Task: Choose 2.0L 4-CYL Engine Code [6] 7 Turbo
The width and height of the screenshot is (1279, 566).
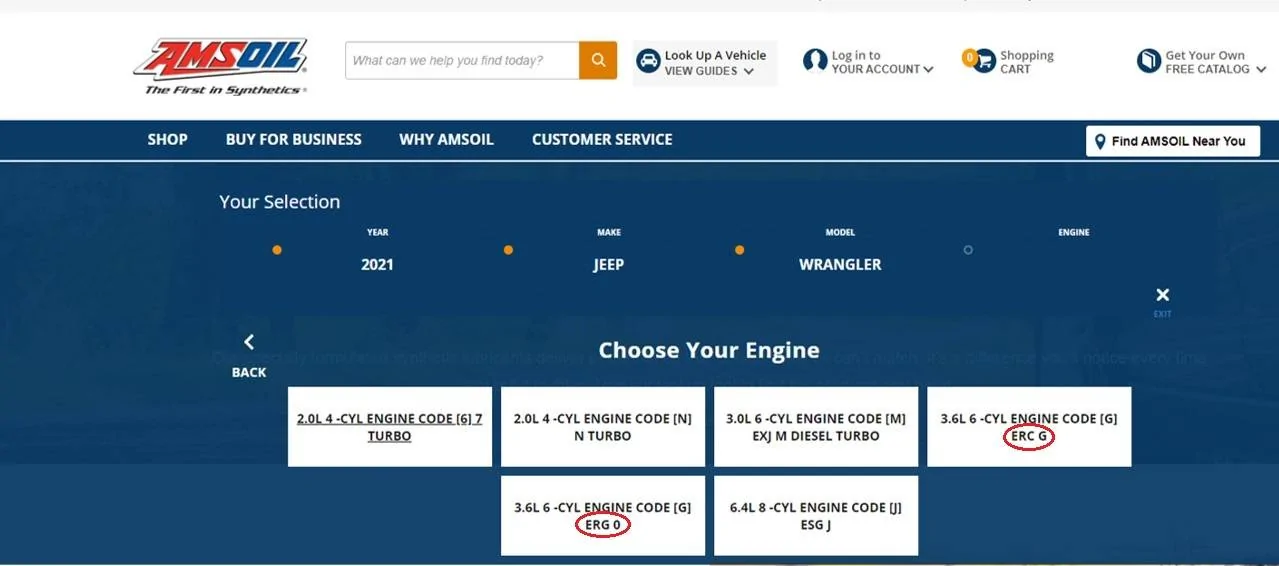Action: (390, 427)
